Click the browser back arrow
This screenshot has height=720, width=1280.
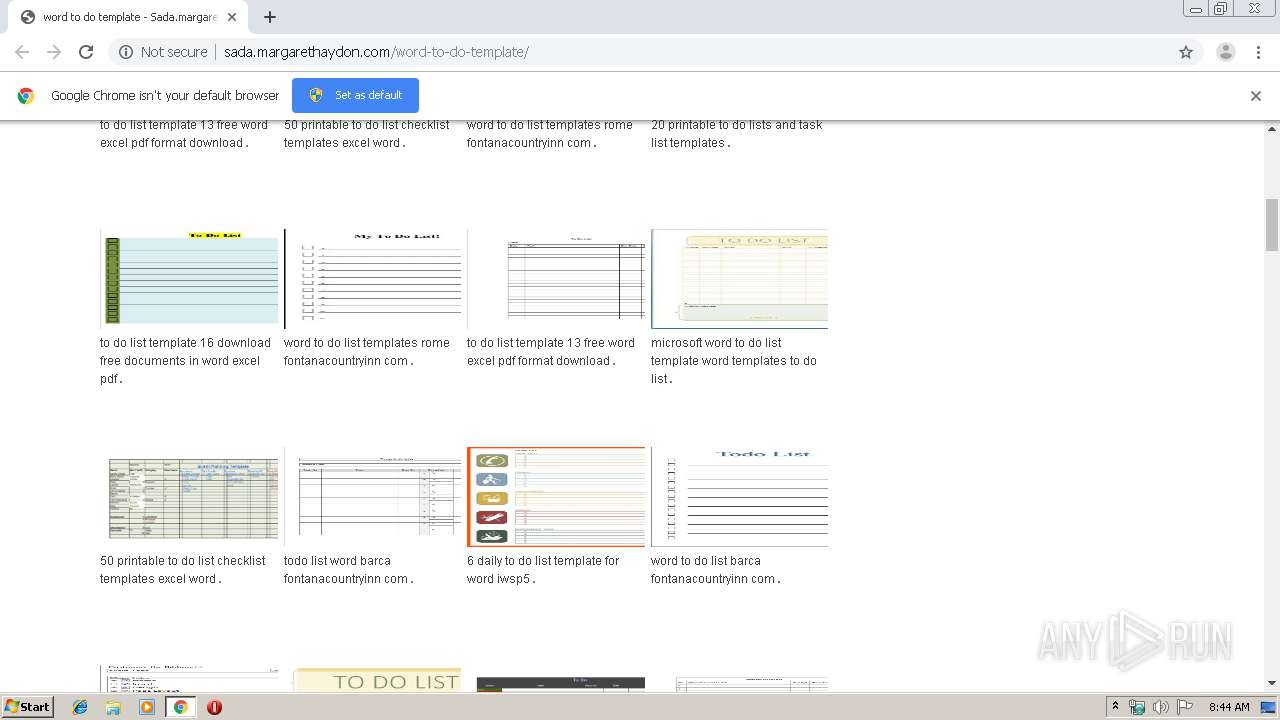22,52
